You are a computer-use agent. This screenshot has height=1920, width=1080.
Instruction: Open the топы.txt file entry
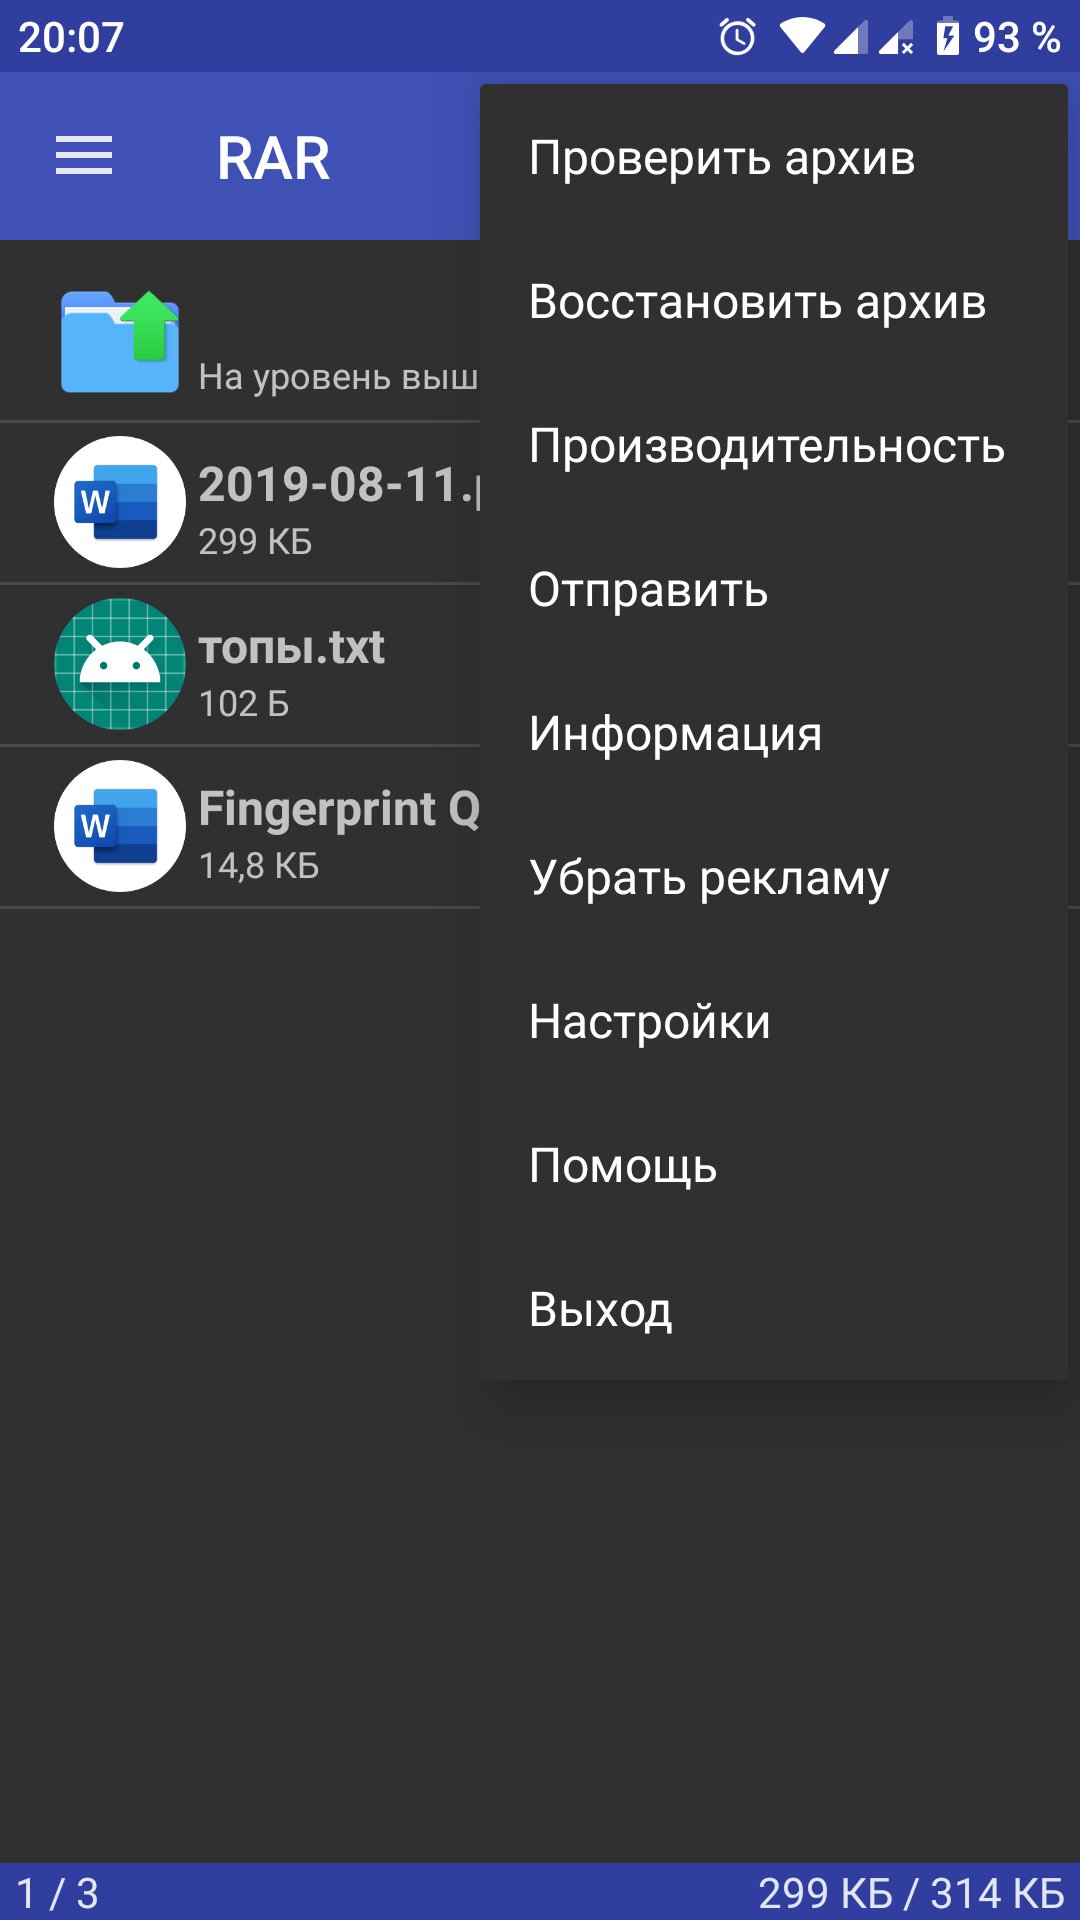pyautogui.click(x=240, y=665)
